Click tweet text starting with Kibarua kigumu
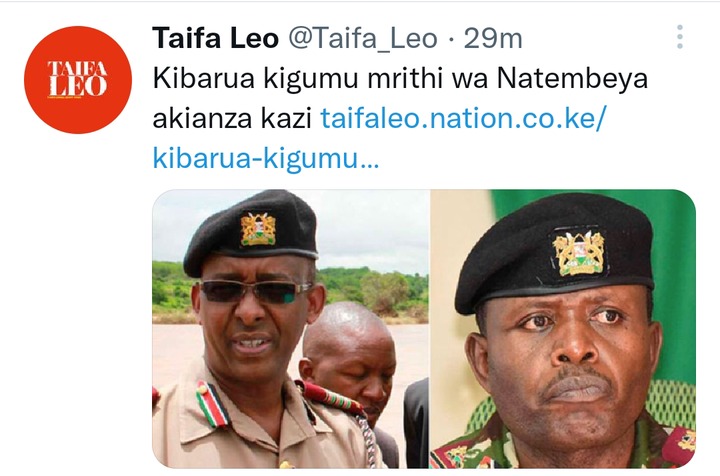The image size is (720, 476). coord(400,98)
